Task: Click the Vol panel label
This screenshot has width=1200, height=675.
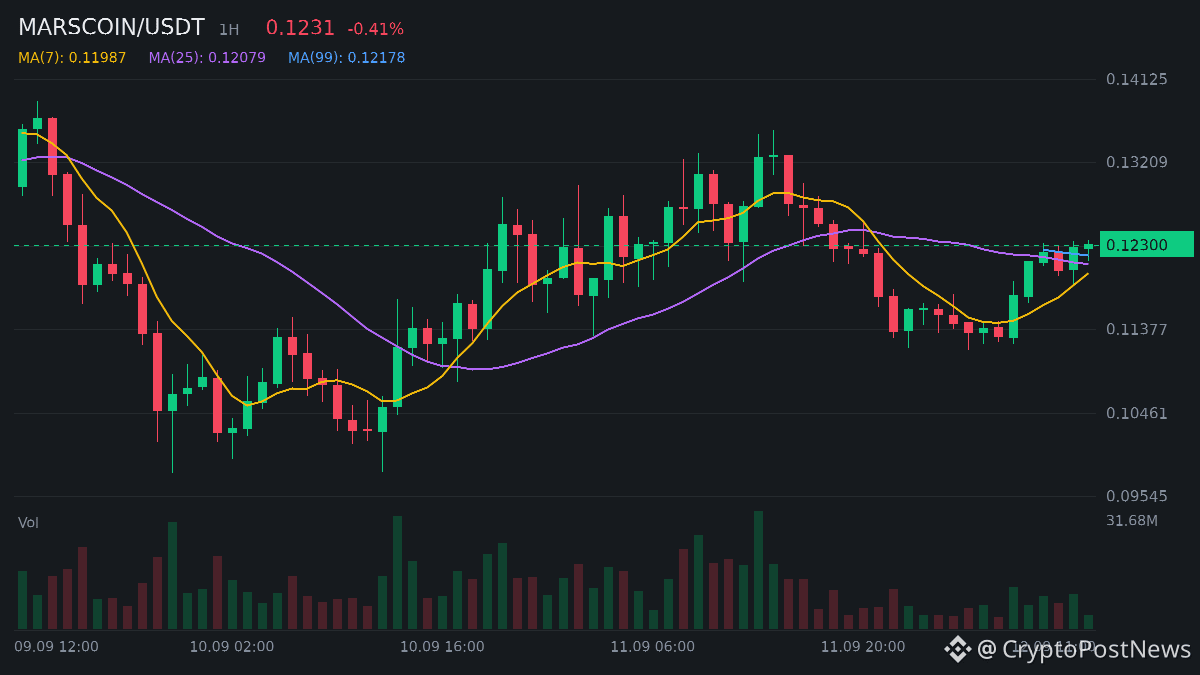Action: (x=28, y=522)
